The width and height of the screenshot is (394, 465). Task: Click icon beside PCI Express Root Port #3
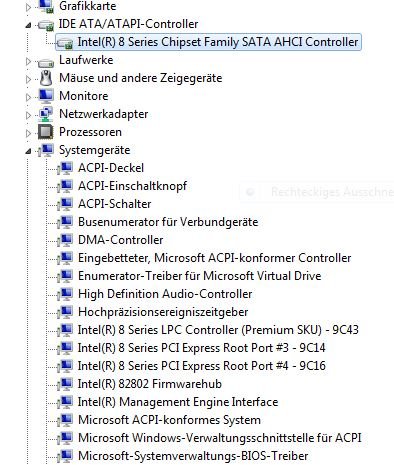click(65, 348)
